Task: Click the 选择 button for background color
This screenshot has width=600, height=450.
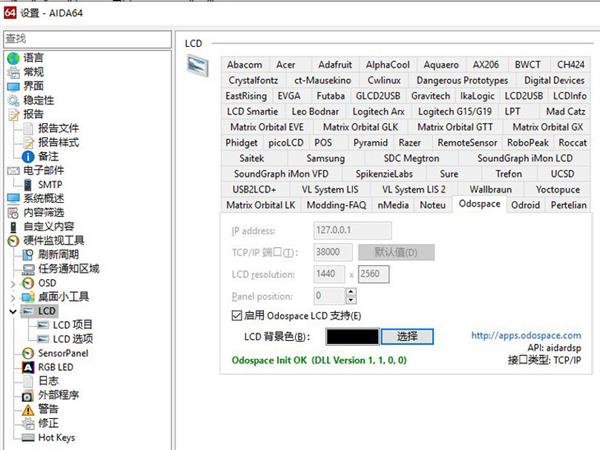Action: [x=407, y=336]
